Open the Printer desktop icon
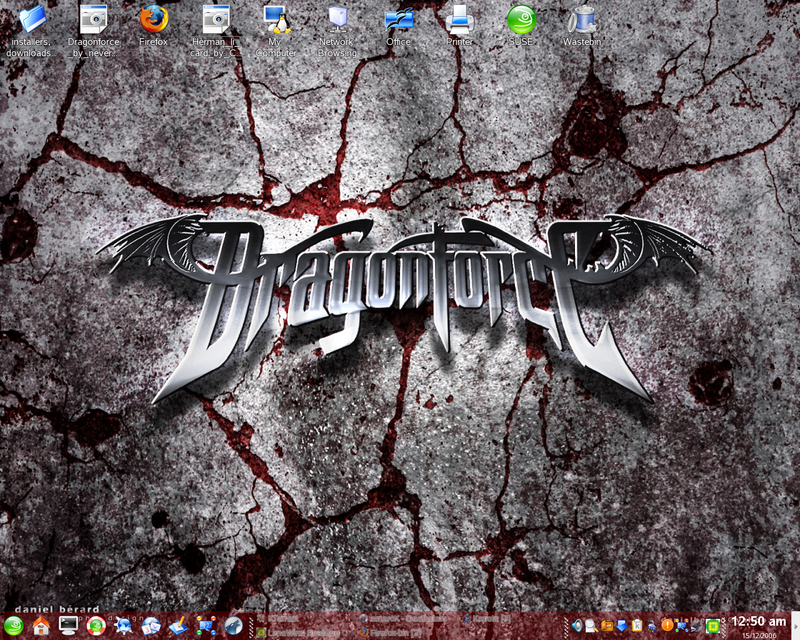 pyautogui.click(x=460, y=27)
